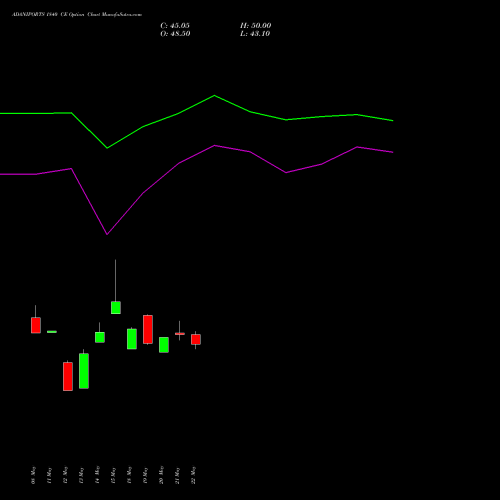
Task: Select the large red candlestick for 12 May
Action: (x=68, y=376)
